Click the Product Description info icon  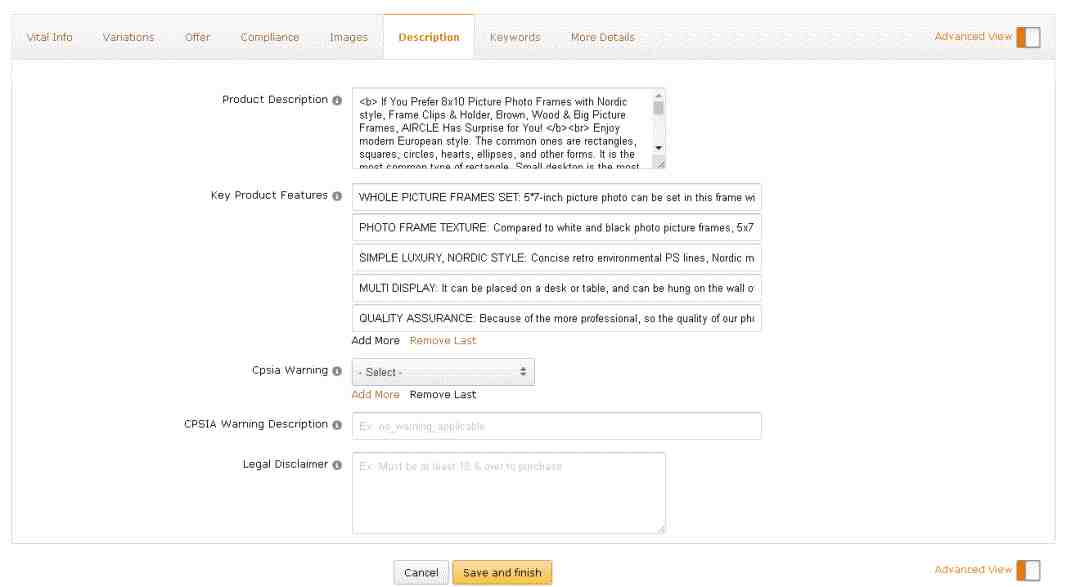click(x=337, y=101)
